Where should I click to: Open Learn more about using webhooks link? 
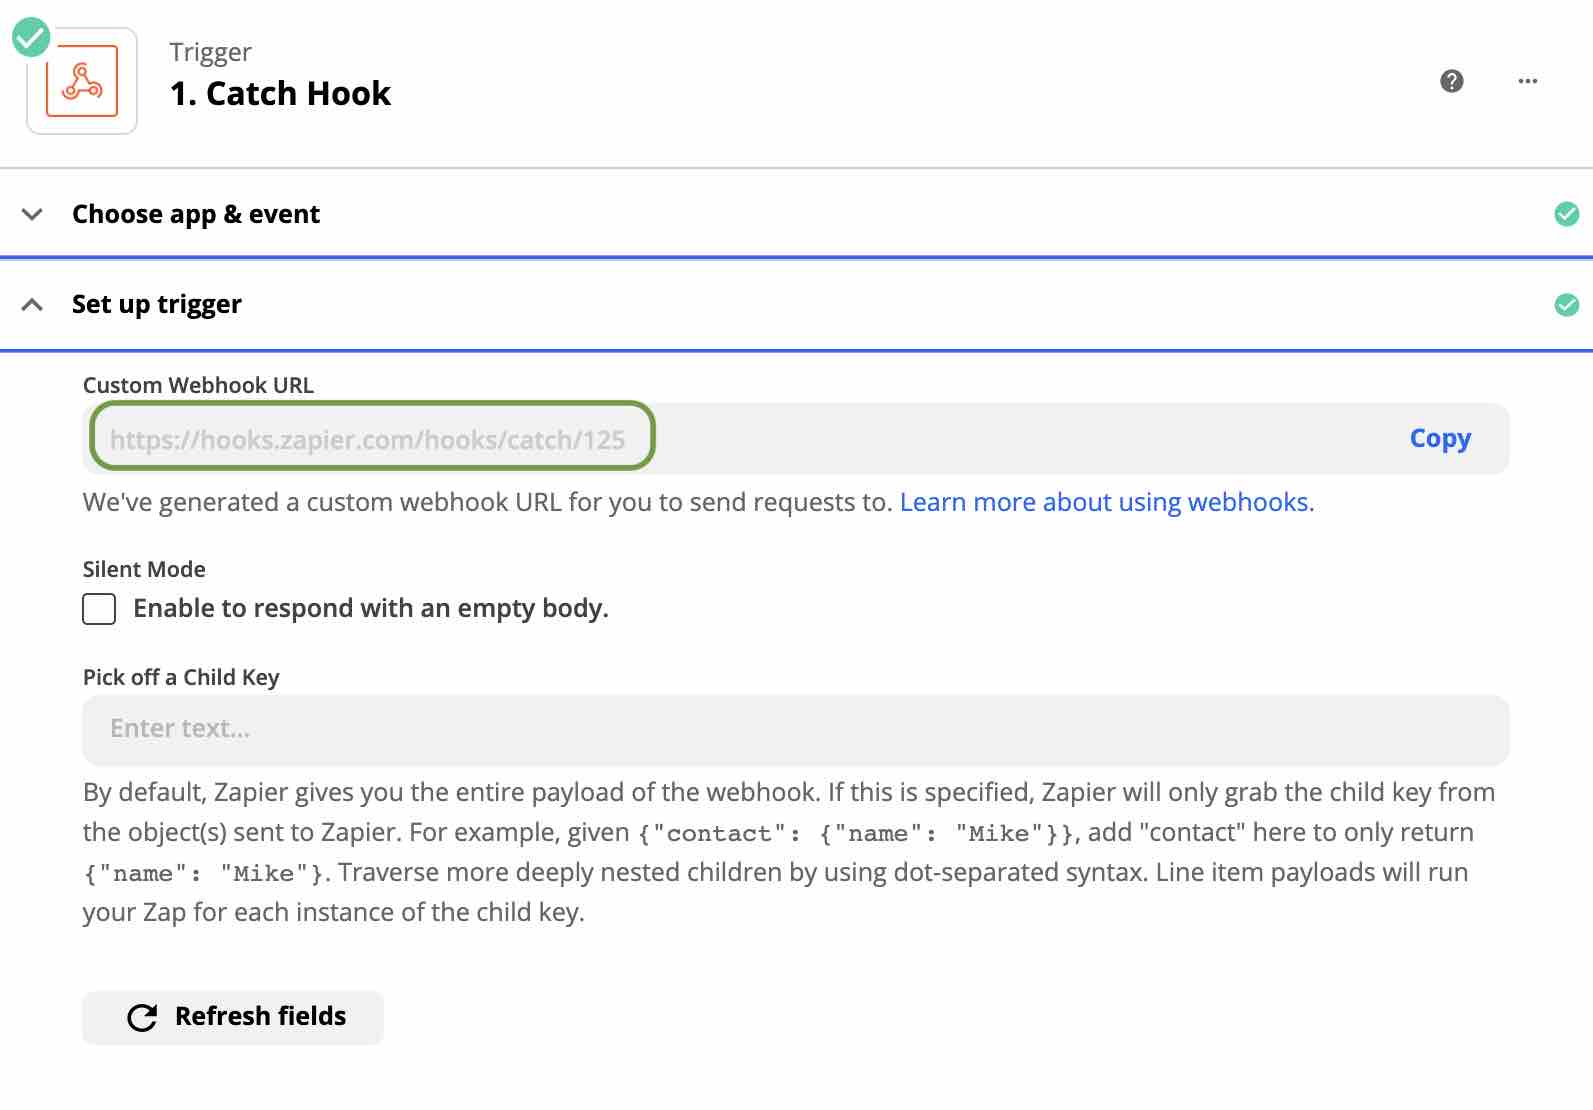click(1107, 502)
